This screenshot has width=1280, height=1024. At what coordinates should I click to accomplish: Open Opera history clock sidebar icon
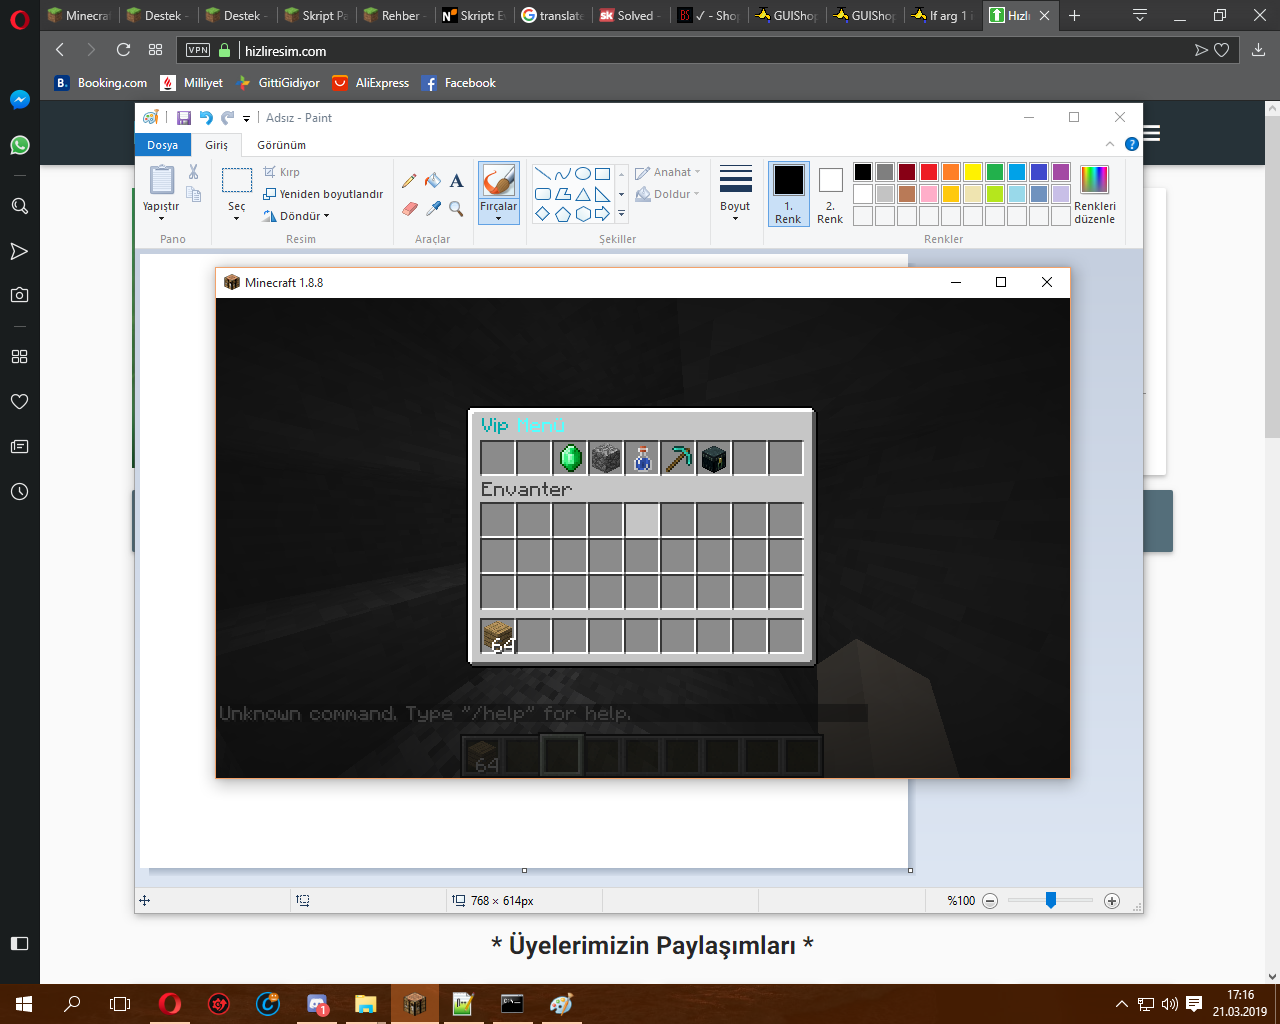pyautogui.click(x=19, y=492)
